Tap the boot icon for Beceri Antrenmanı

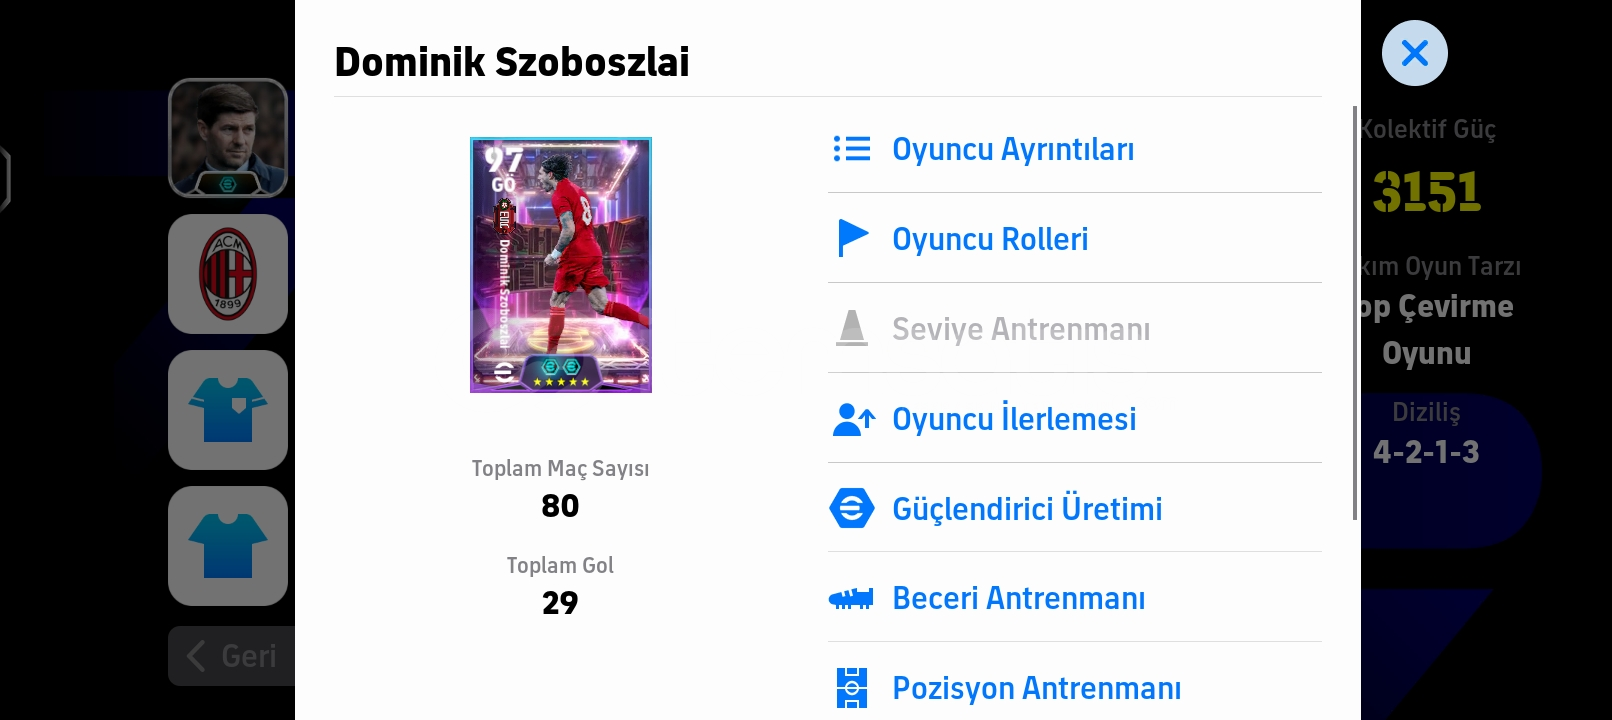click(x=852, y=598)
